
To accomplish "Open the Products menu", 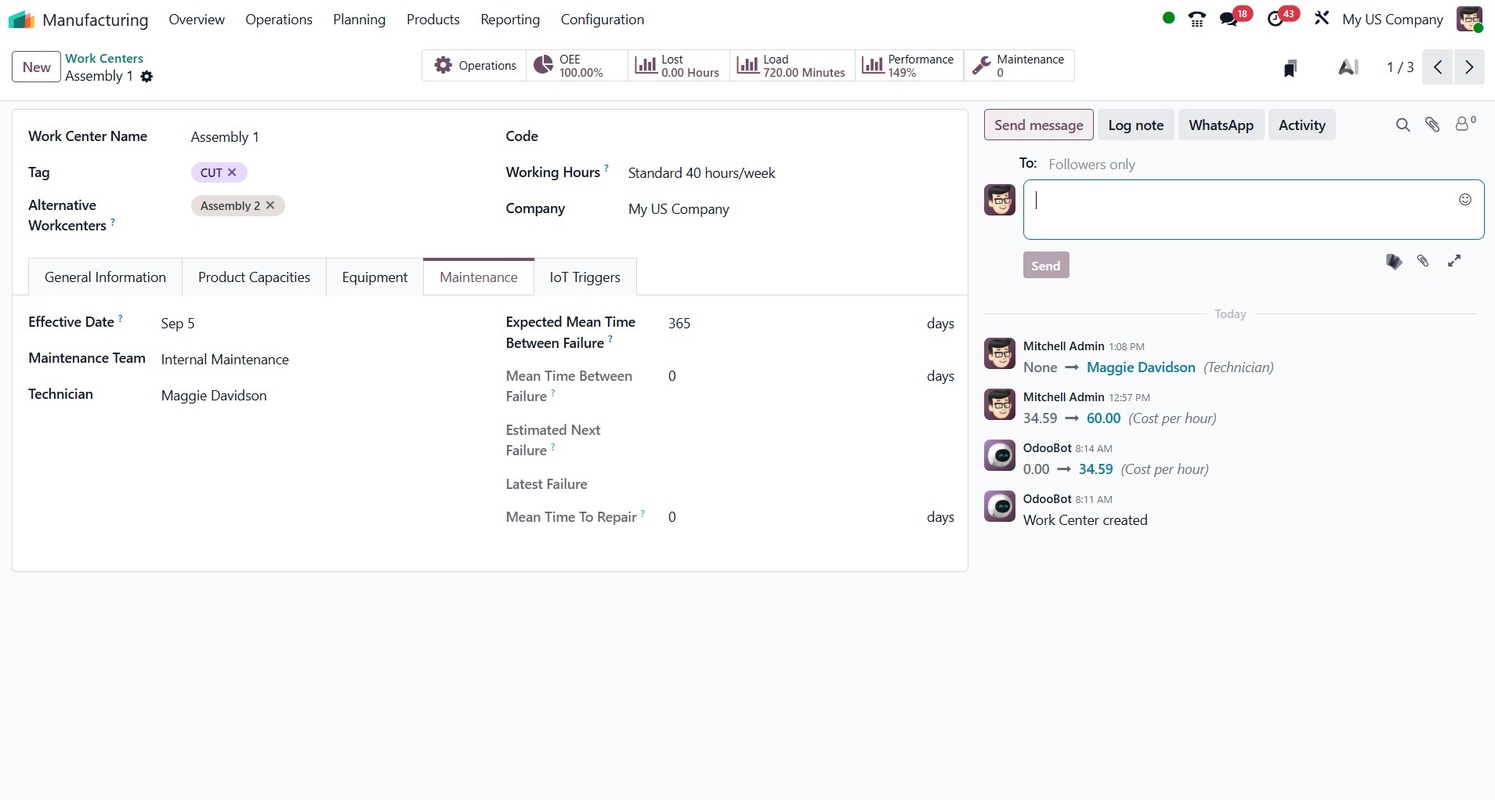I will click(x=433, y=19).
